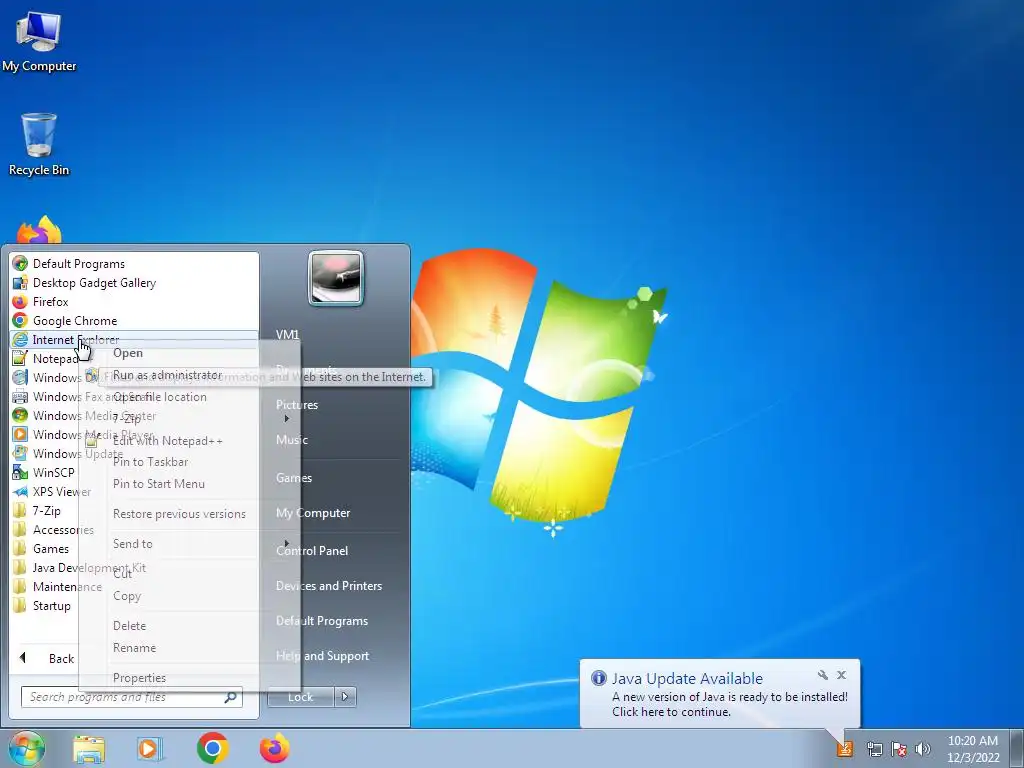Open Windows Explorer from the taskbar

click(89, 748)
